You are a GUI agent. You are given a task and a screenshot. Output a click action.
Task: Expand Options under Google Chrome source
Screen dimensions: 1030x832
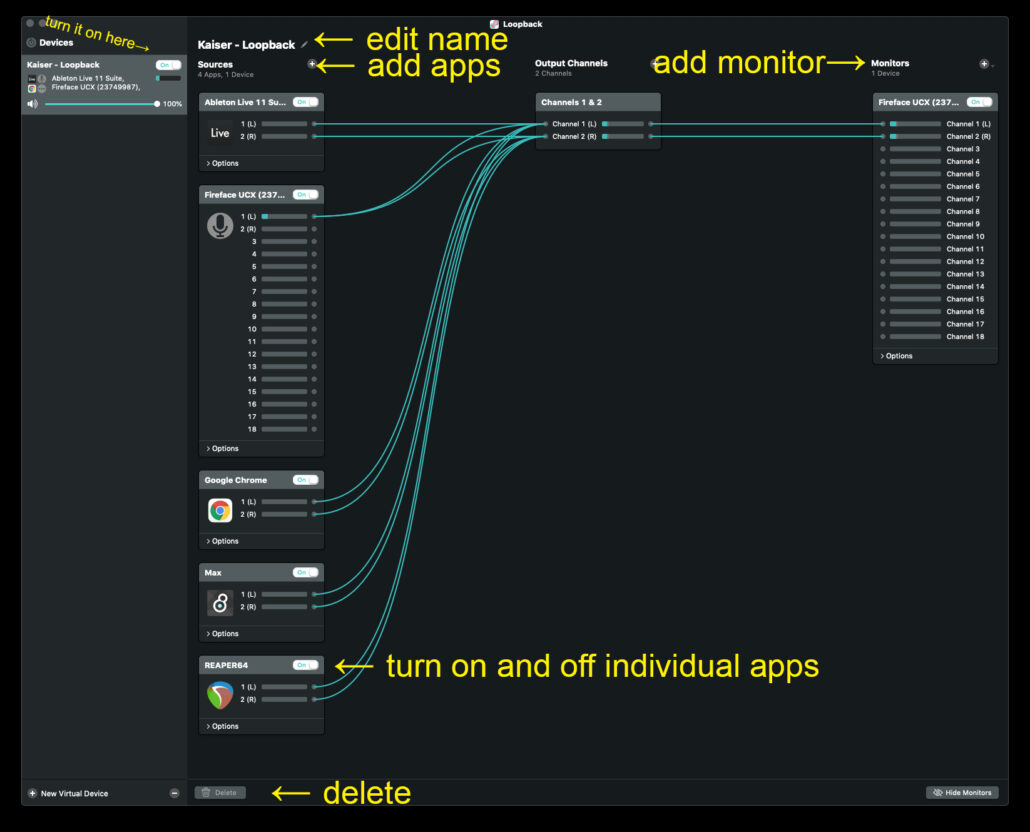(x=222, y=541)
